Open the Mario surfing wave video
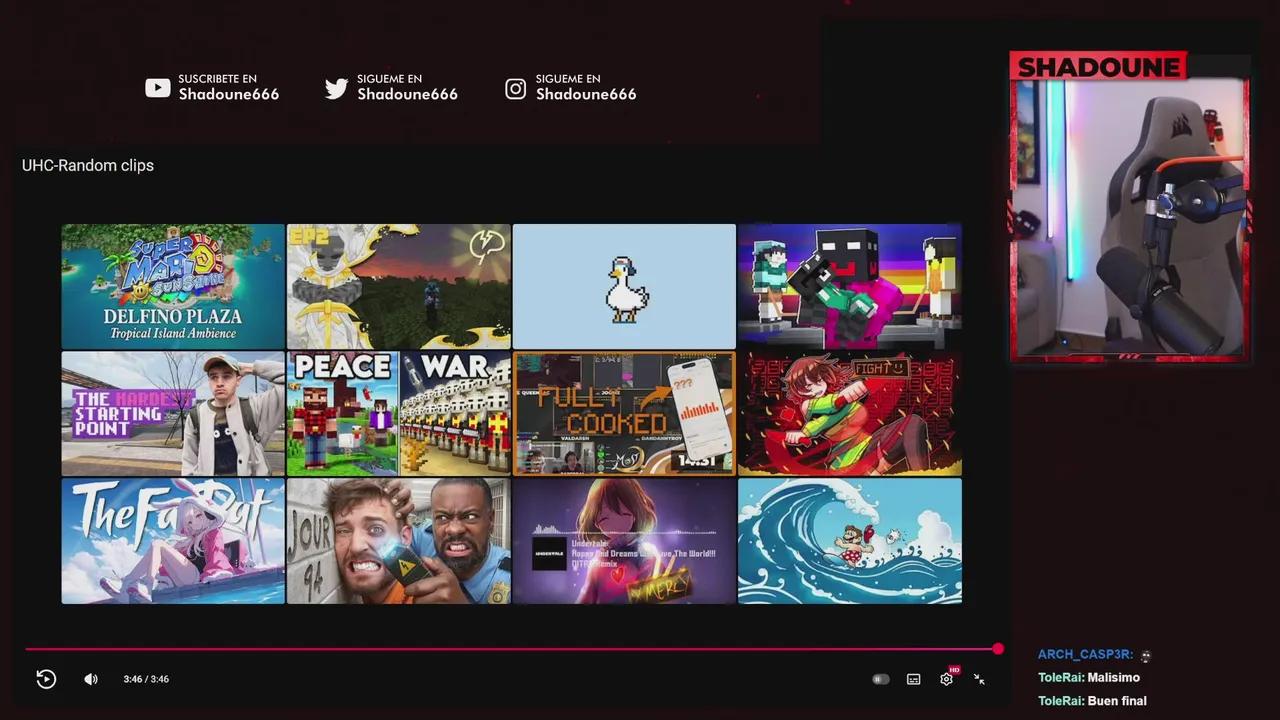The width and height of the screenshot is (1280, 720). (850, 541)
